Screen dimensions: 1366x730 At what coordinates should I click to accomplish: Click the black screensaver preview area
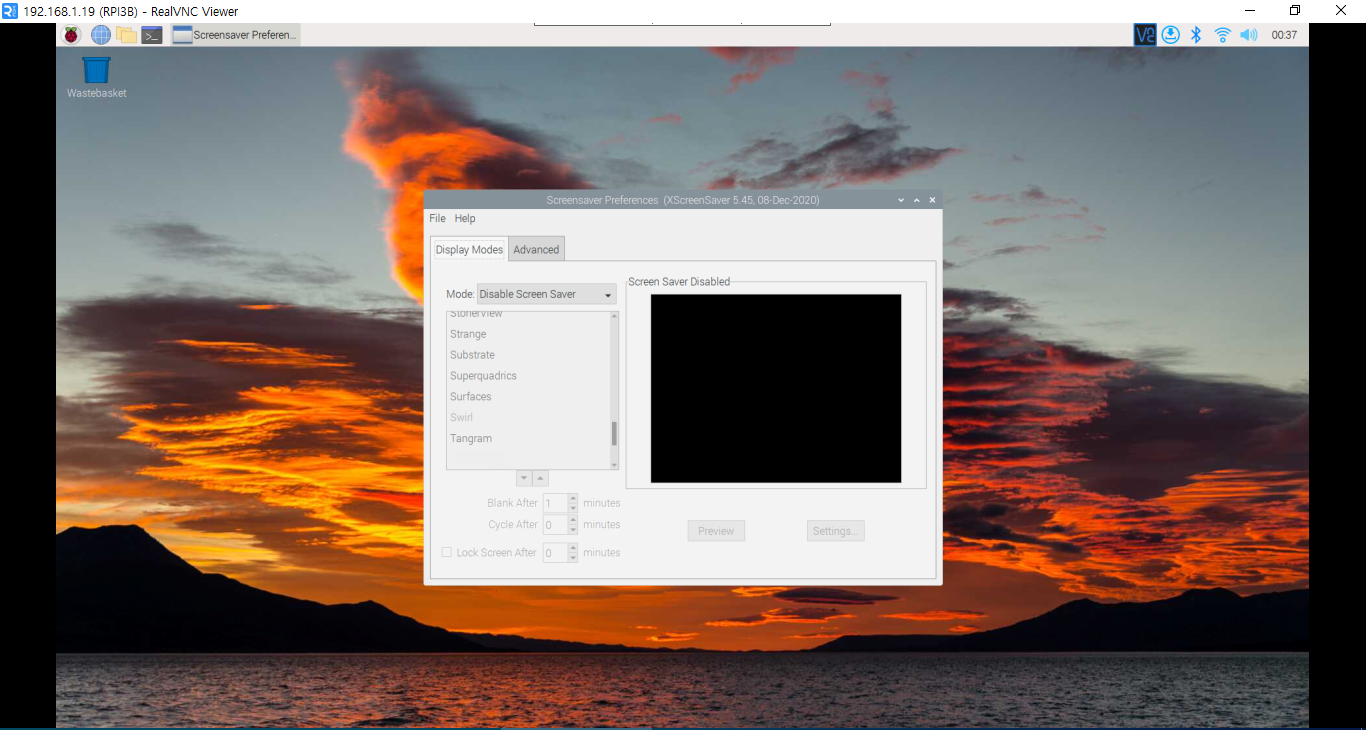click(x=776, y=388)
